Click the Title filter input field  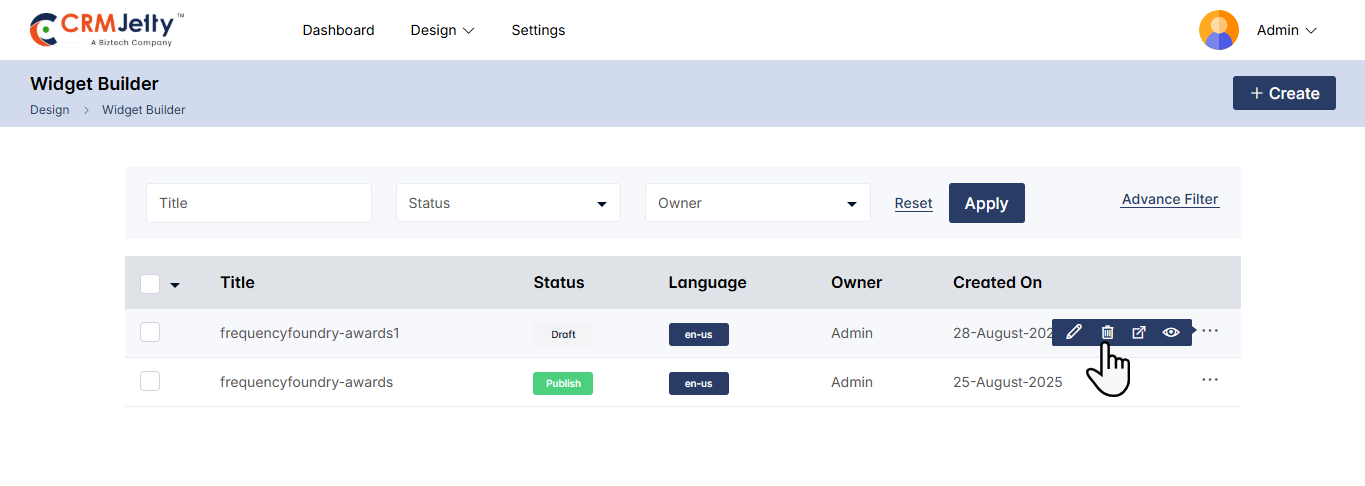[259, 203]
